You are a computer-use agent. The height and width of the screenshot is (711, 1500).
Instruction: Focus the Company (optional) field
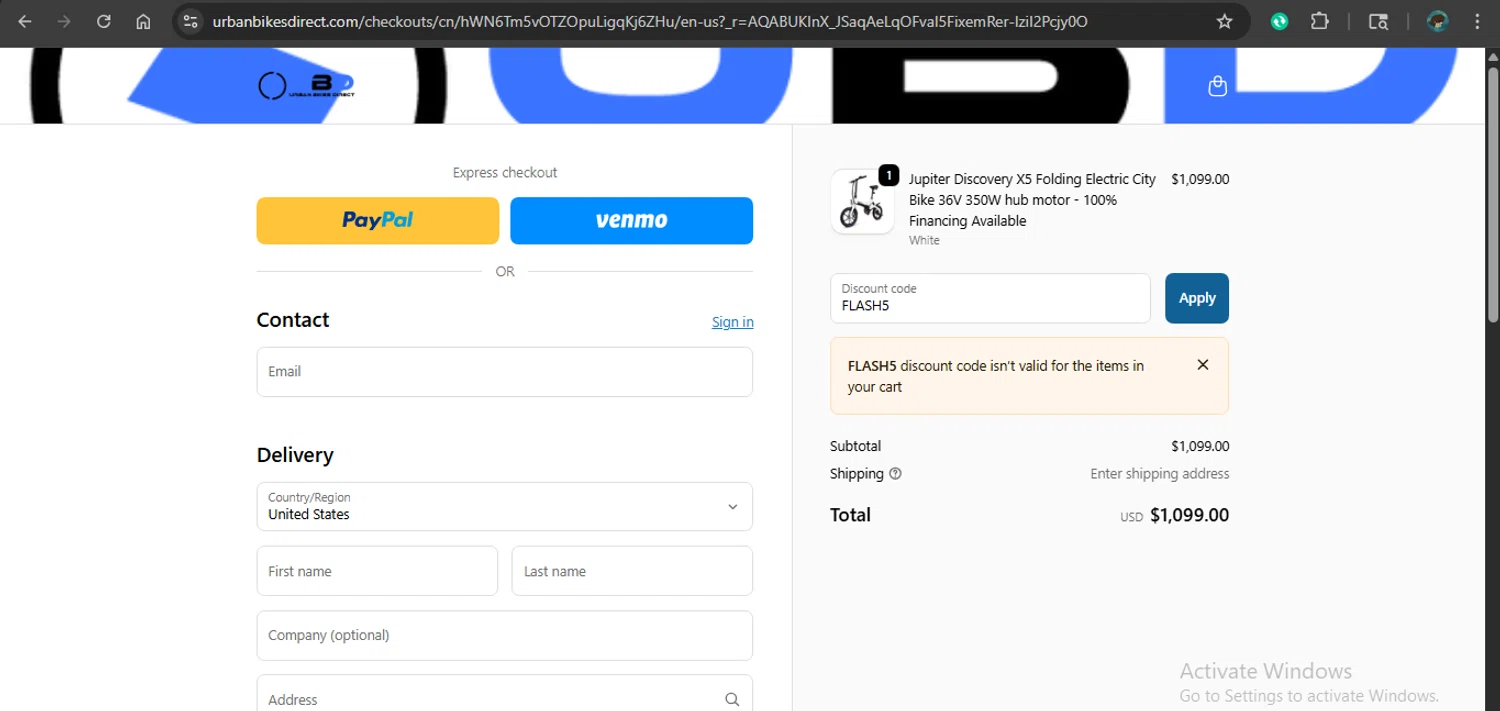pos(505,636)
